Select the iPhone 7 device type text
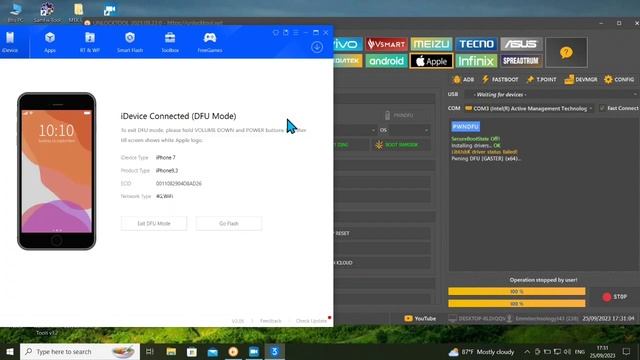Viewport: 640px width, 360px height. tap(165, 158)
